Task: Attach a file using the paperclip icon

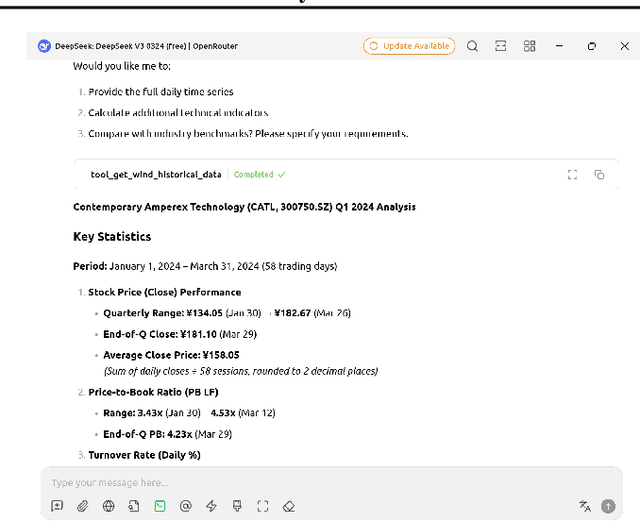Action: coord(83,506)
